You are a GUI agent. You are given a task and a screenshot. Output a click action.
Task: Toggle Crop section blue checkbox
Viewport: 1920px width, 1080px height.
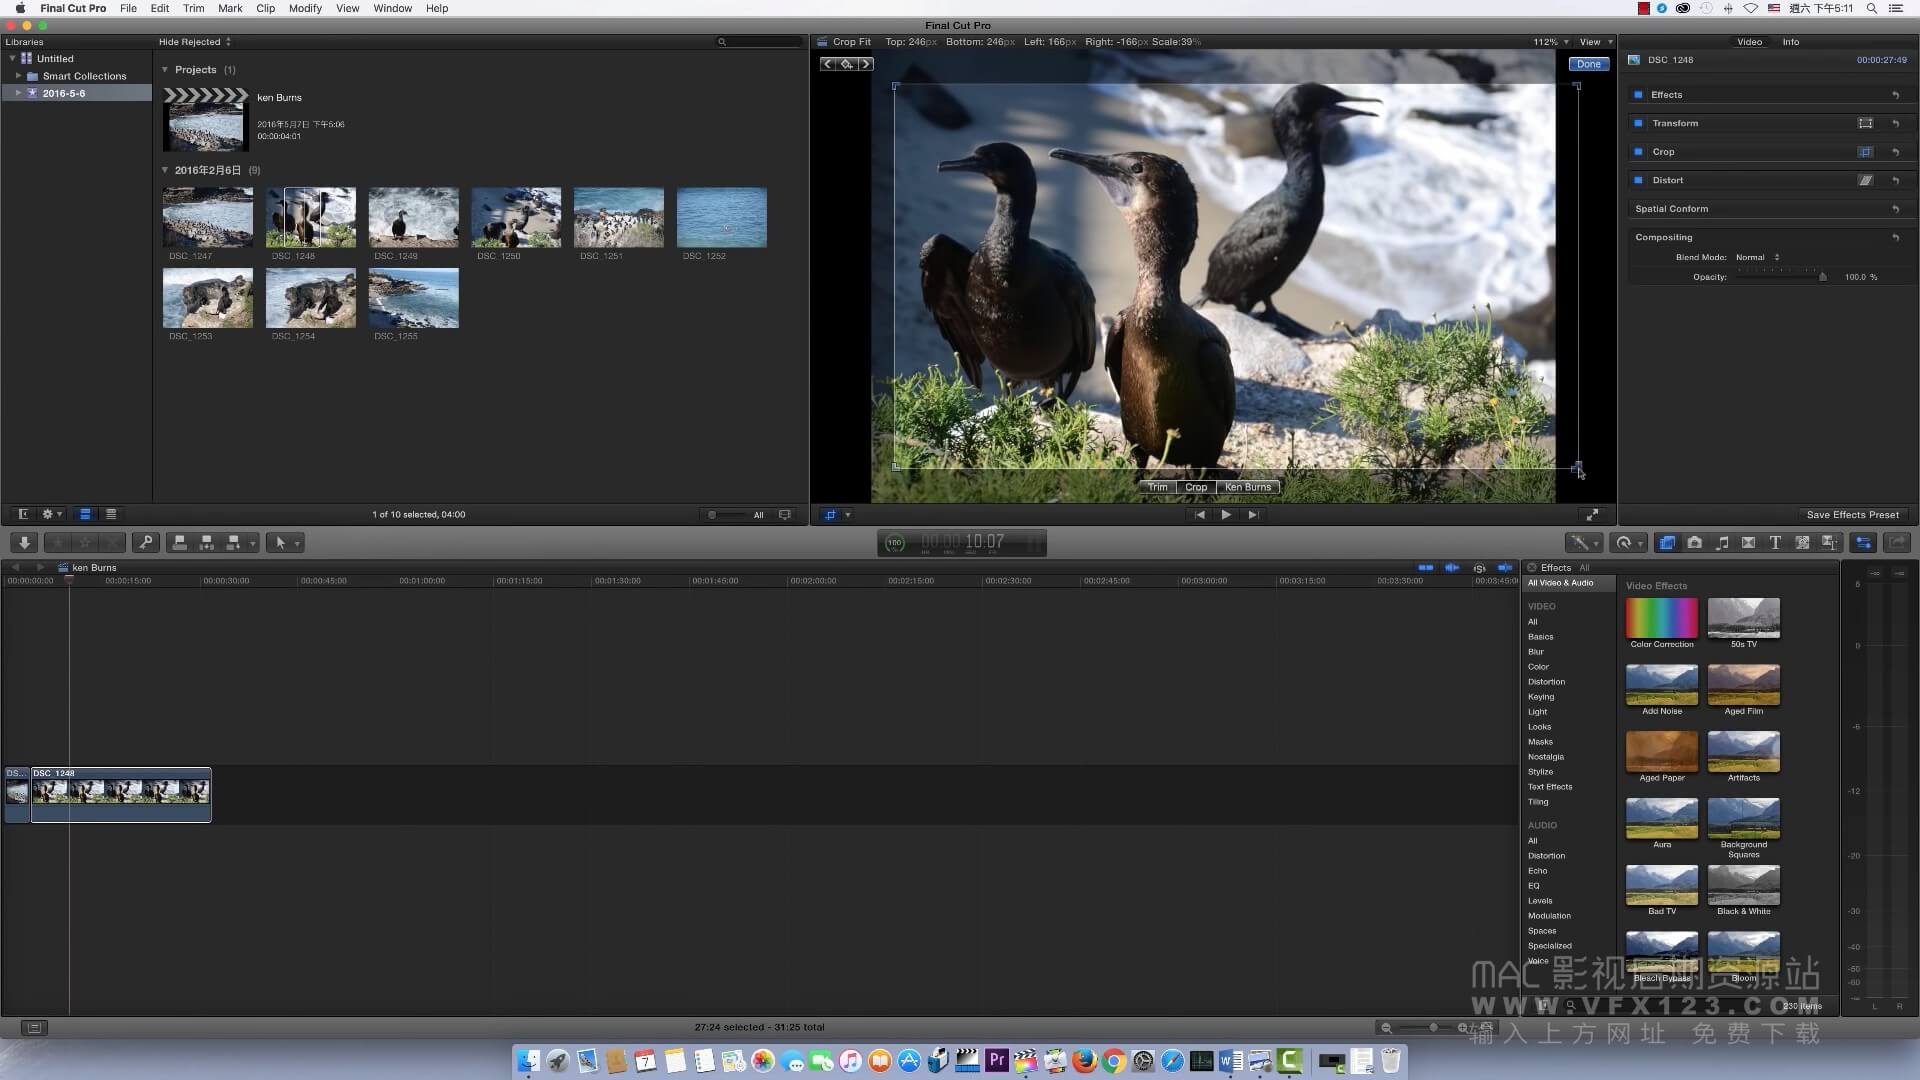tap(1638, 152)
